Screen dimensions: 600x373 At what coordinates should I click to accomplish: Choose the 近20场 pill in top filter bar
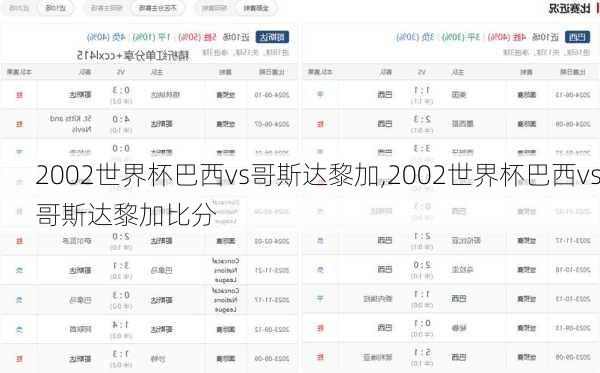(x=19, y=8)
